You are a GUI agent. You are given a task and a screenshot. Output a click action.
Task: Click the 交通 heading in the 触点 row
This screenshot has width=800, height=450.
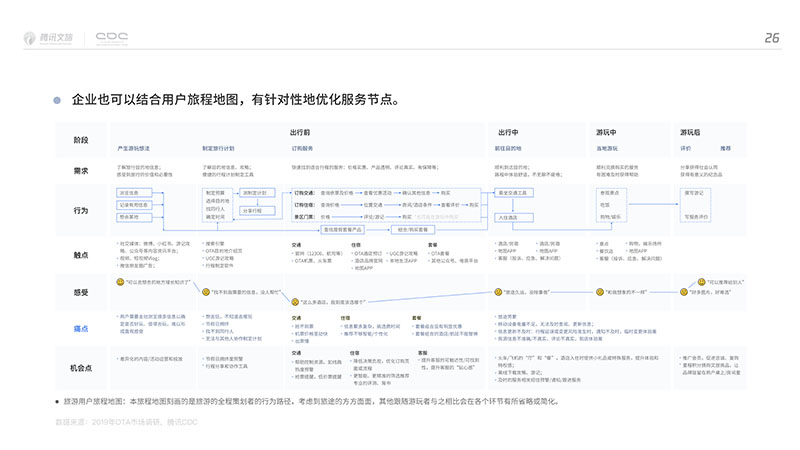coord(296,245)
